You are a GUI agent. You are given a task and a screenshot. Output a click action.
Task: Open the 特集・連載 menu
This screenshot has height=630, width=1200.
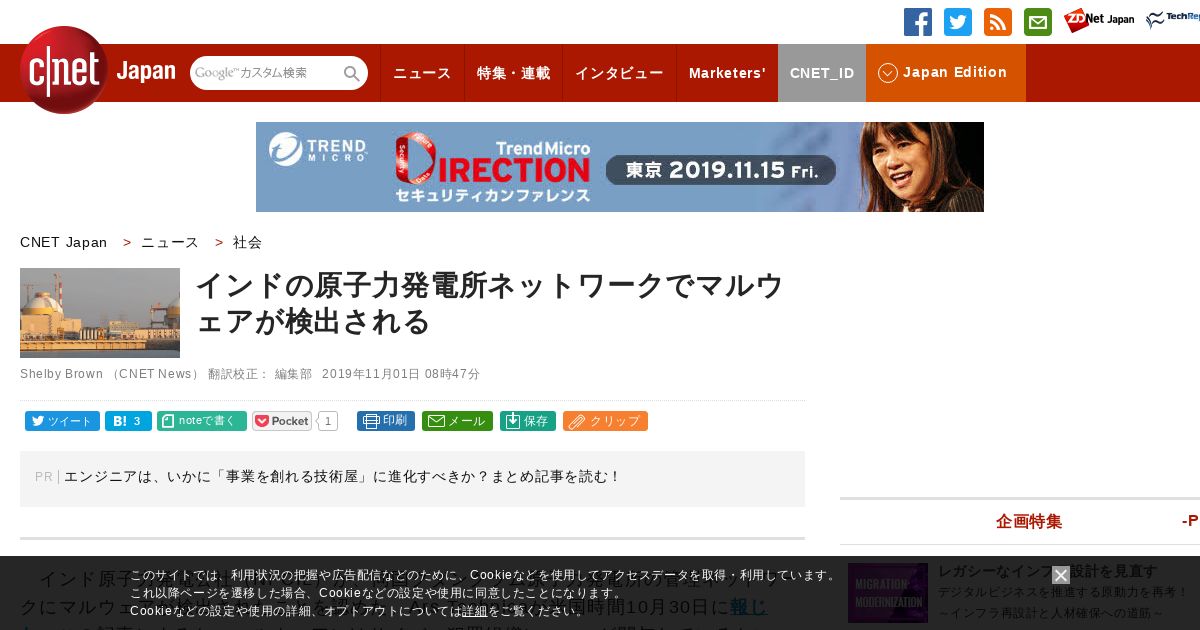[x=513, y=73]
